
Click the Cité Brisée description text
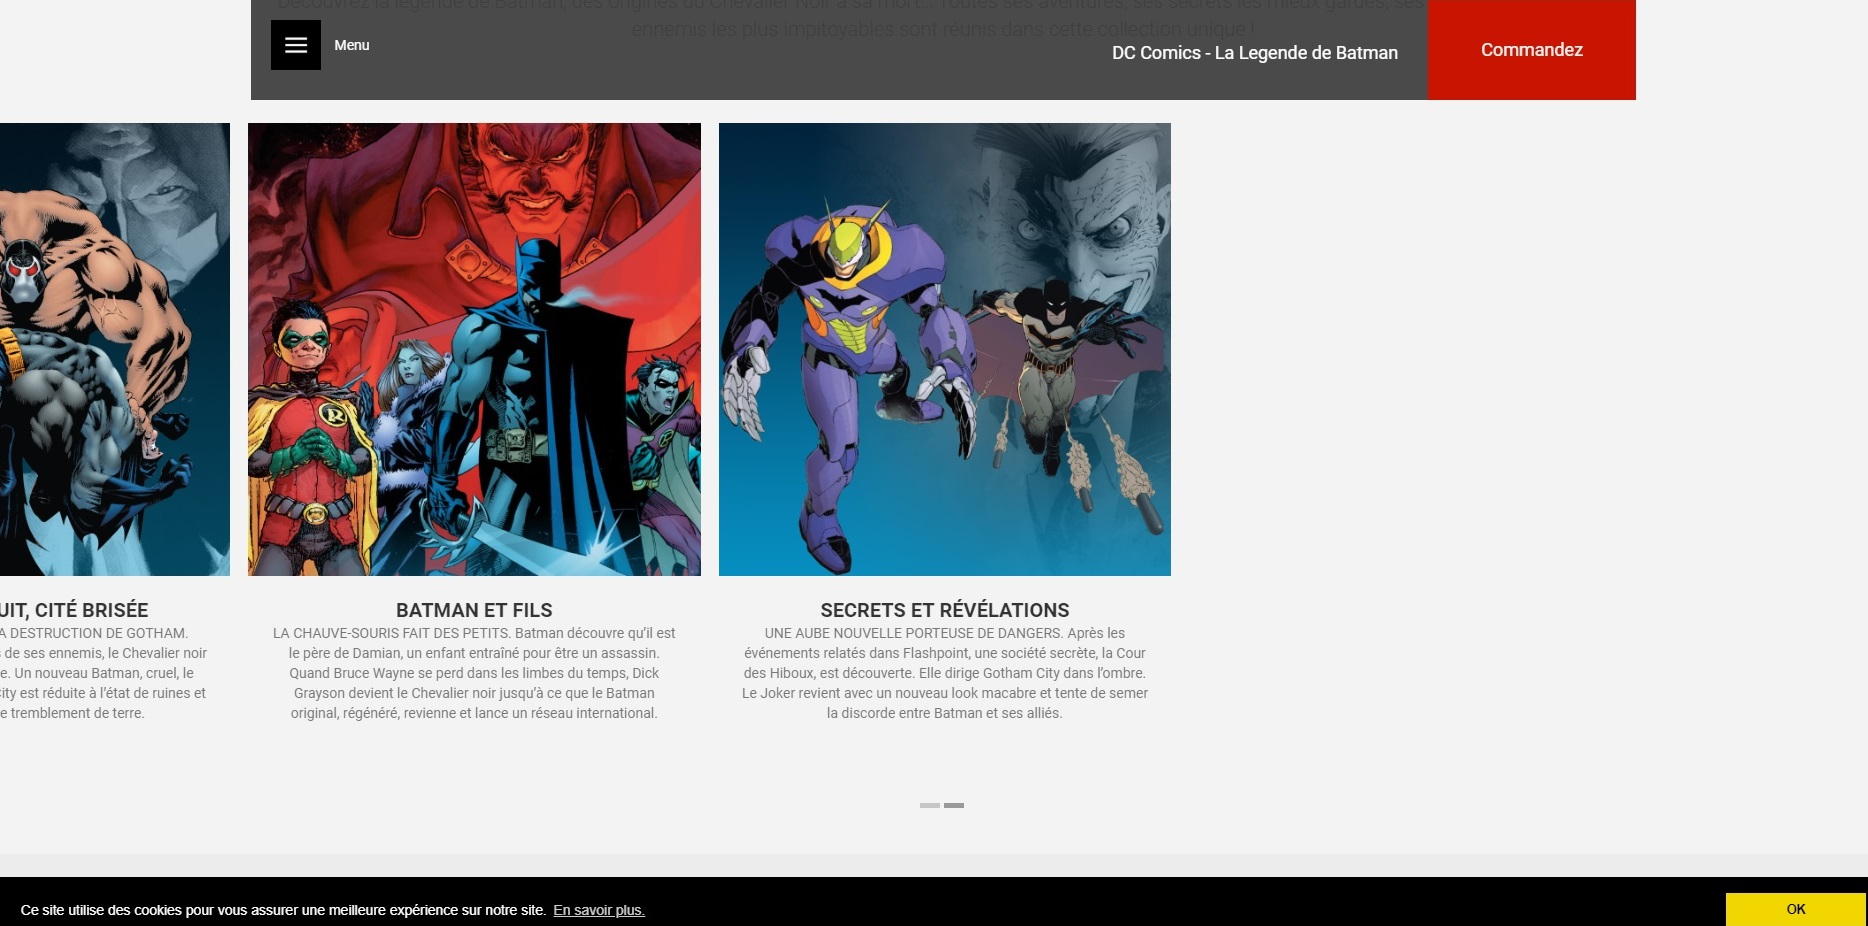(100, 673)
